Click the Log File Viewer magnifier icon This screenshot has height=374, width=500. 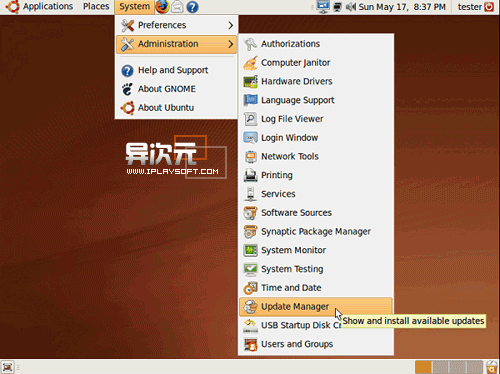250,119
